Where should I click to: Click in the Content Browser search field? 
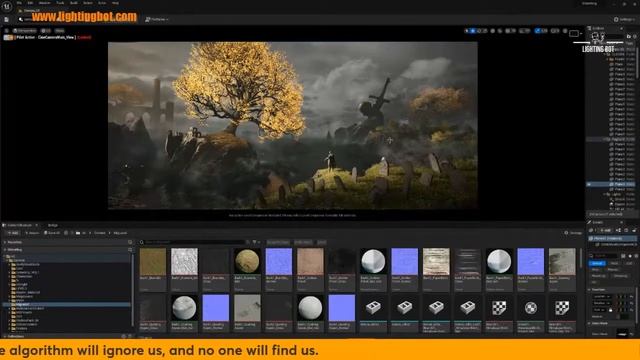pyautogui.click(x=194, y=242)
